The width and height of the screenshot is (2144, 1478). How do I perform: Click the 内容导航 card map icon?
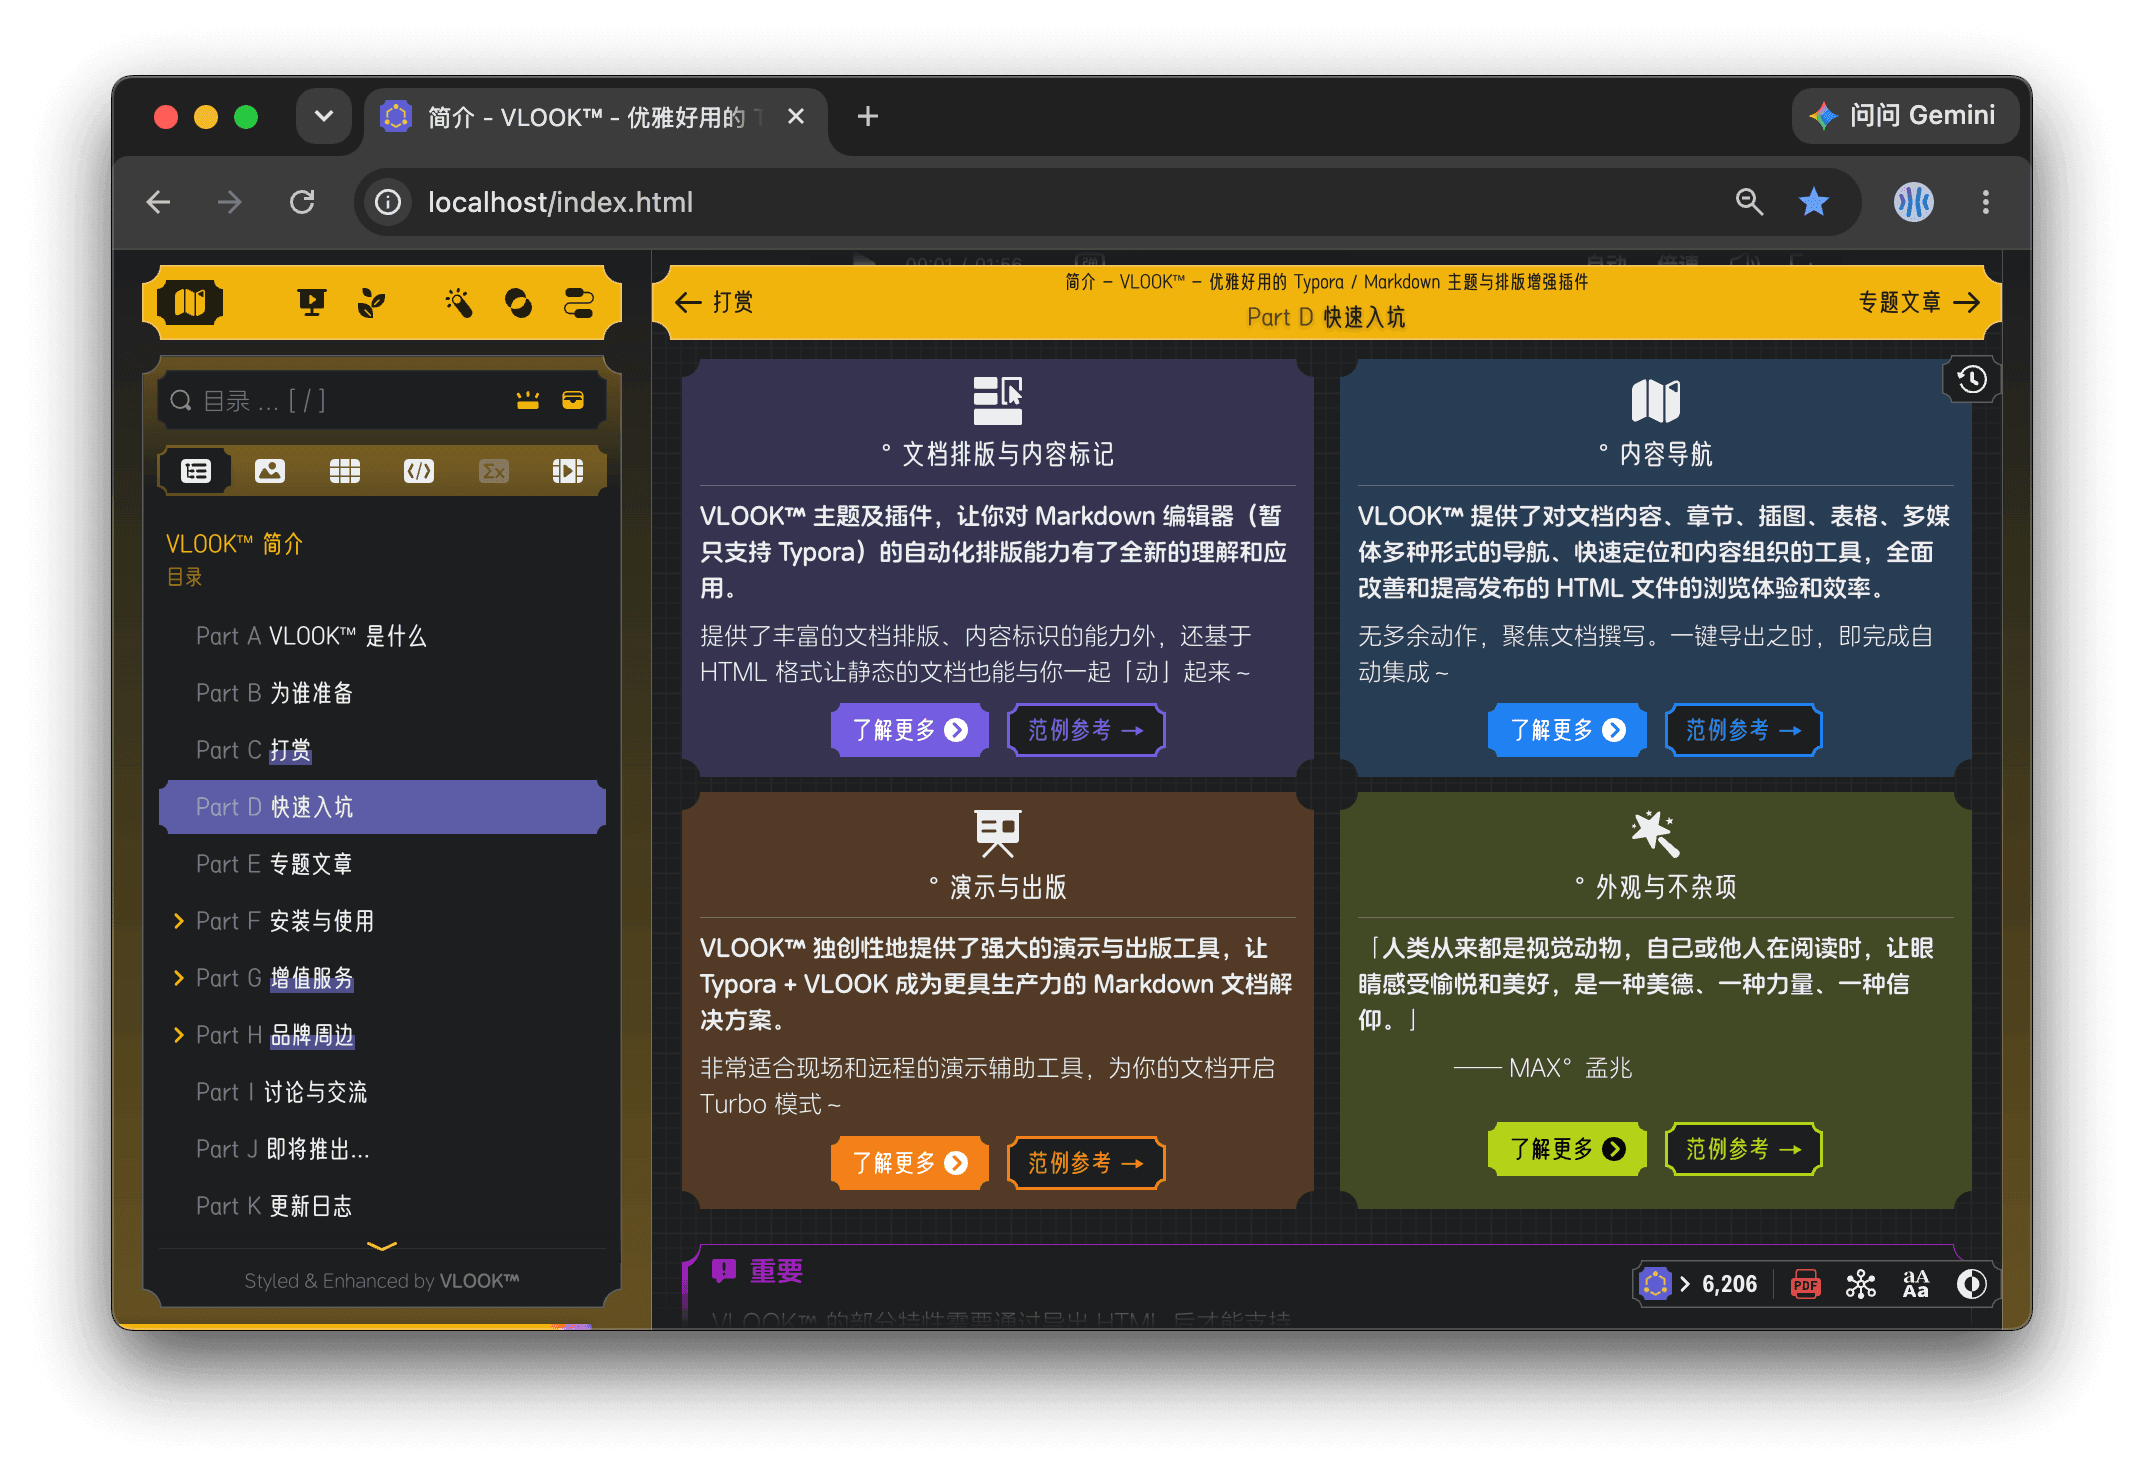(1656, 400)
